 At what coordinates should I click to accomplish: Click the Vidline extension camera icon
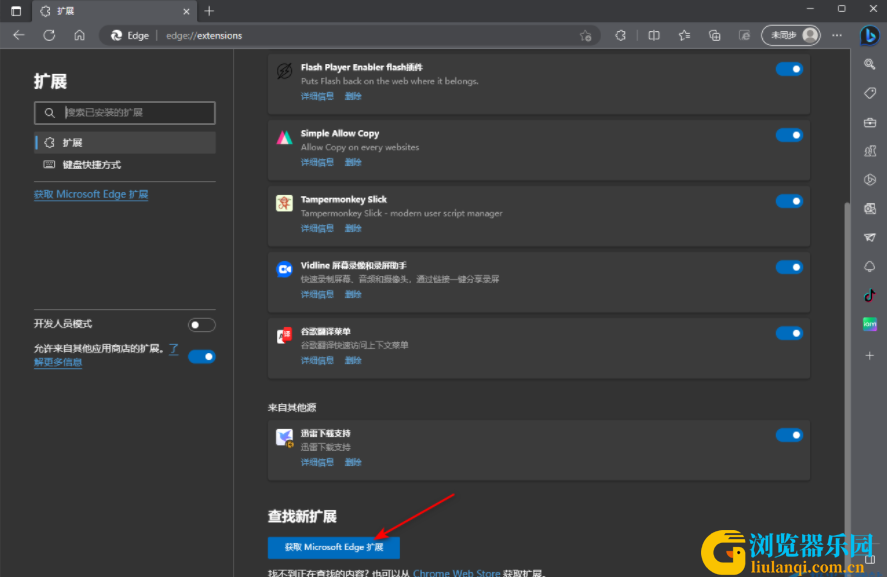[x=285, y=269]
